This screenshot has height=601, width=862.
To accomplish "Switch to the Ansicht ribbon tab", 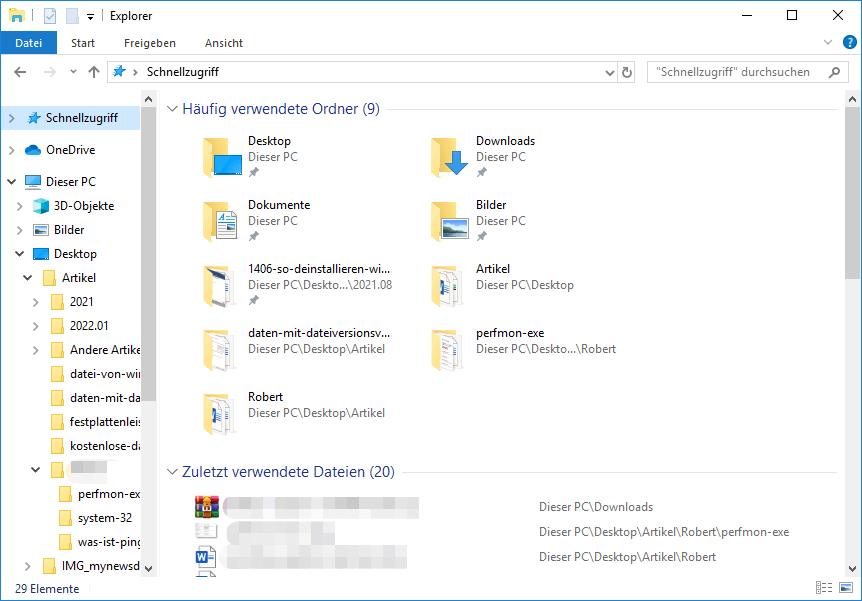I will coord(223,43).
